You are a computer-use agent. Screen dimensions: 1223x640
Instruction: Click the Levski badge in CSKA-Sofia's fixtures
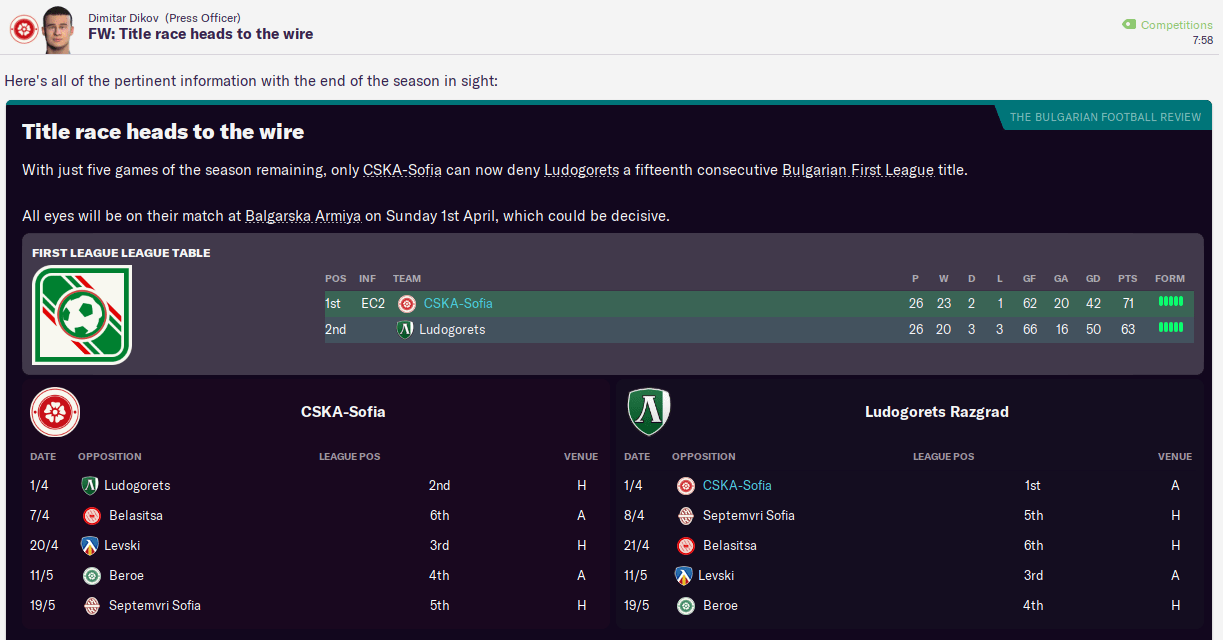pos(91,545)
